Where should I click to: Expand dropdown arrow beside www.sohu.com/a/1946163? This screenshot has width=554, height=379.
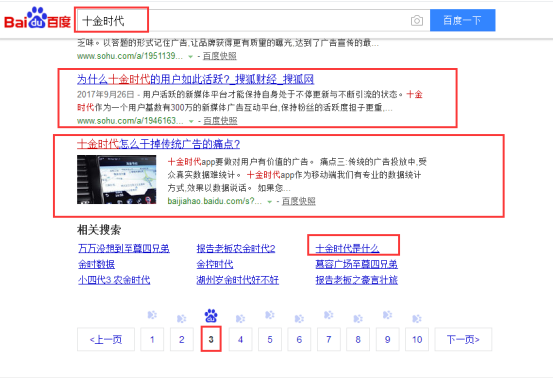tap(191, 121)
